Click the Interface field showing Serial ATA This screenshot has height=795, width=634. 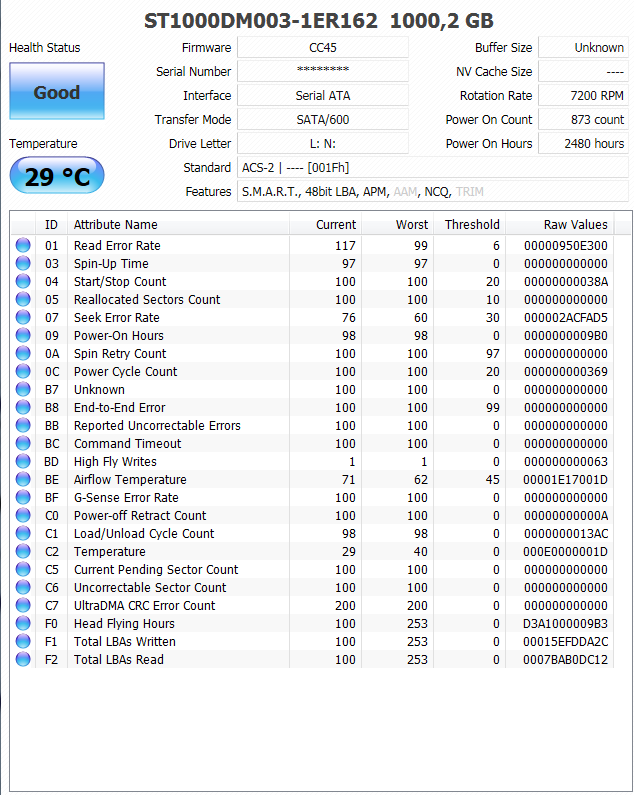coord(323,95)
